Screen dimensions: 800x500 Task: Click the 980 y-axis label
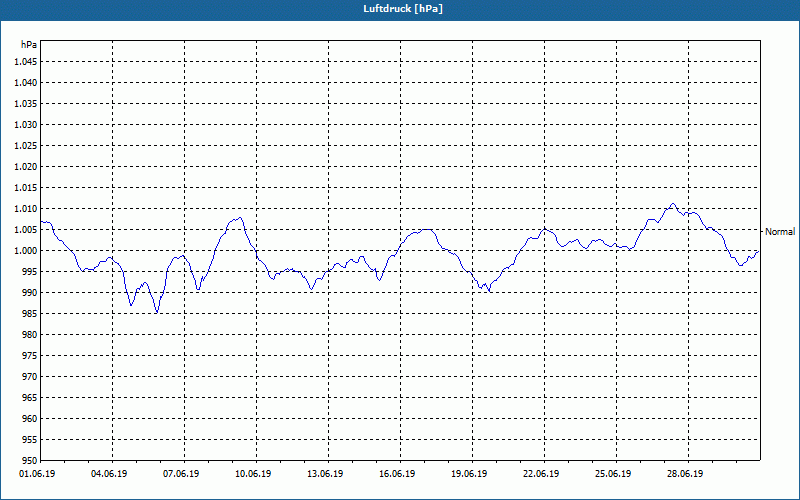pos(30,335)
